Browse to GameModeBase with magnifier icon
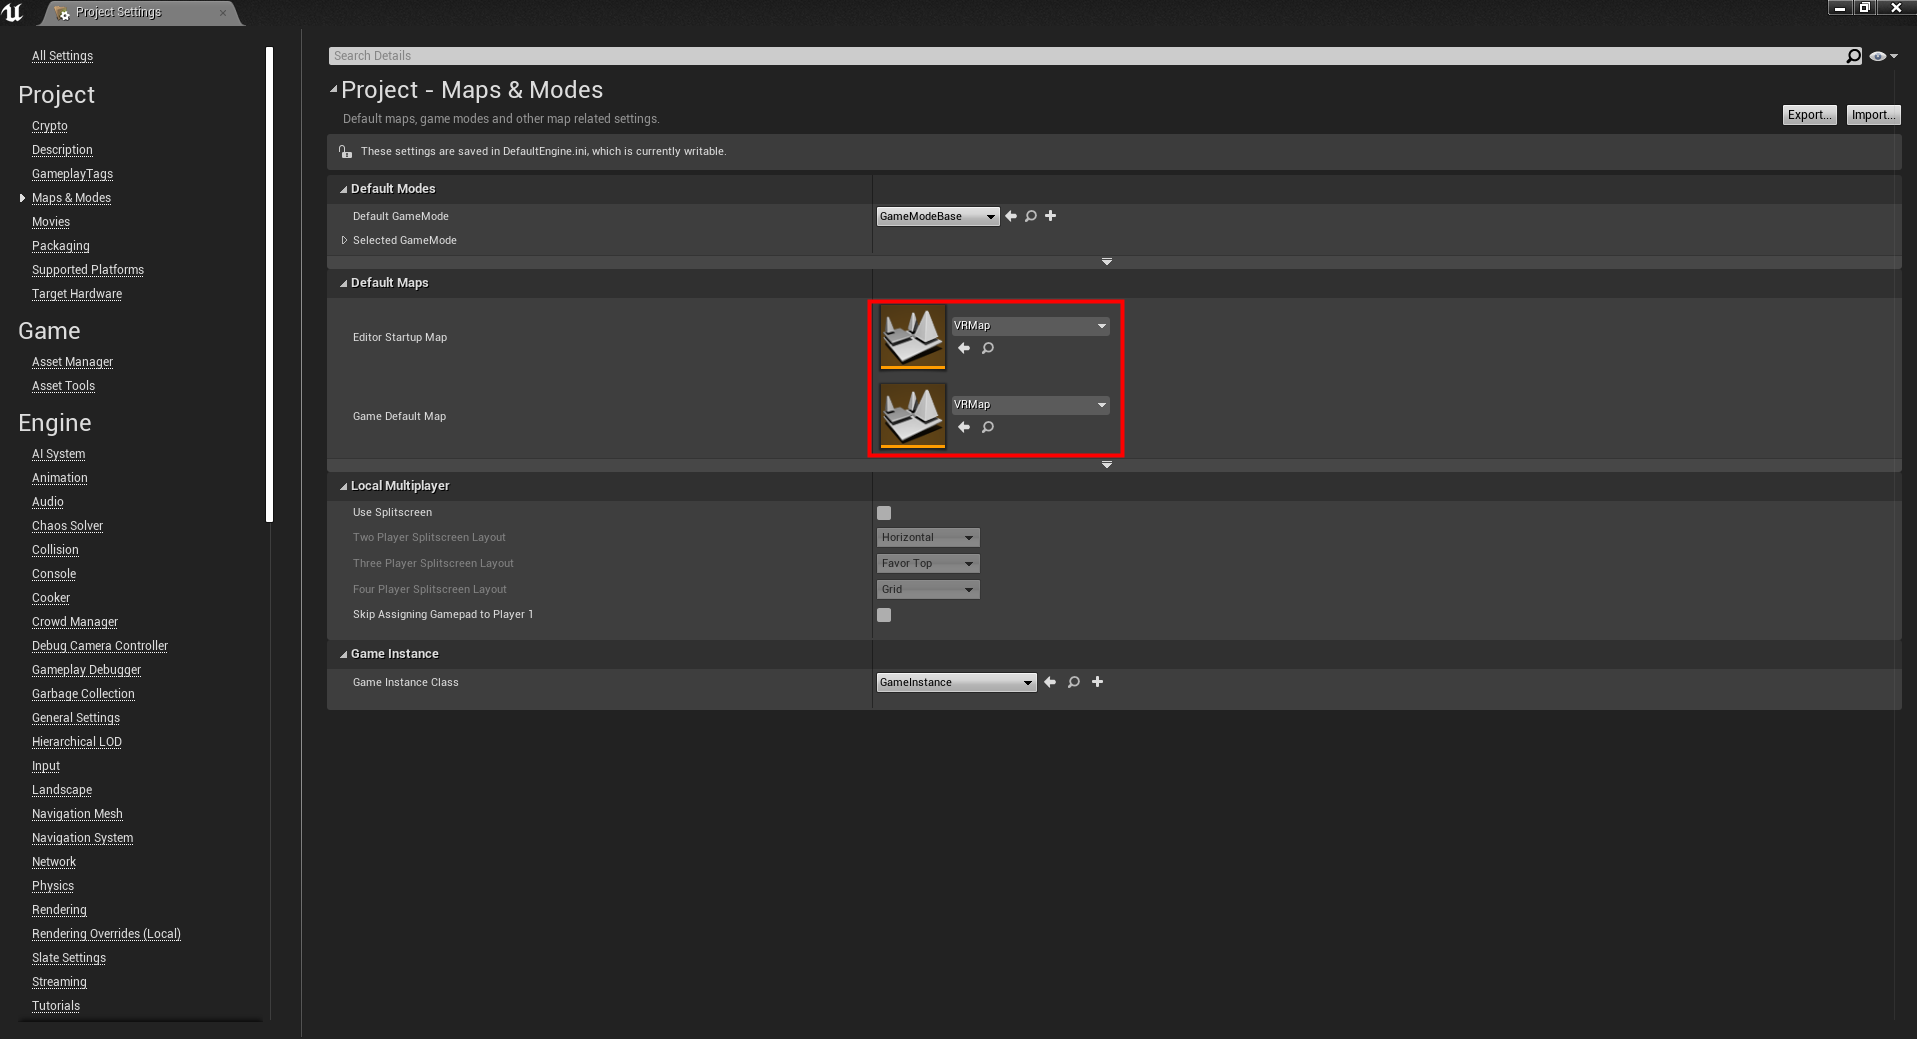 click(1031, 216)
